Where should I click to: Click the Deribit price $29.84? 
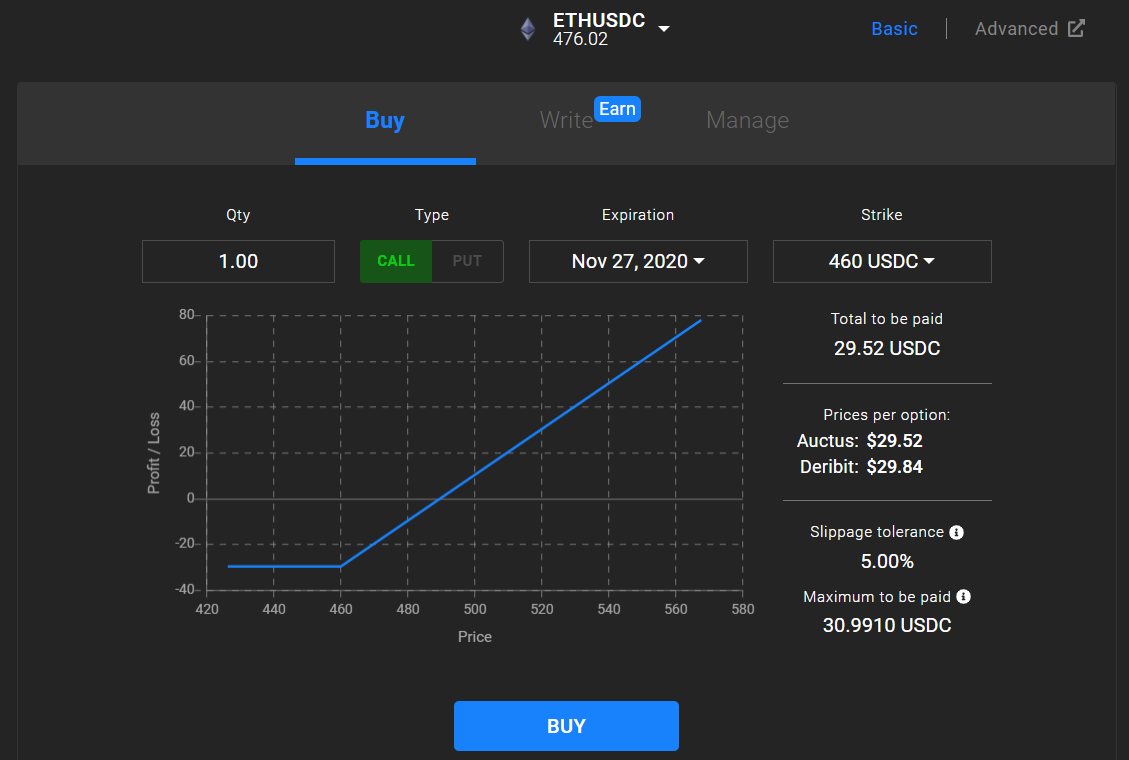pyautogui.click(x=894, y=467)
